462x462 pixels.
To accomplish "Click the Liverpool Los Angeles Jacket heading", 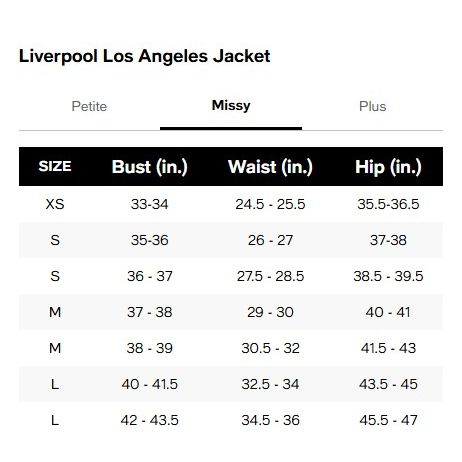I will (x=144, y=56).
